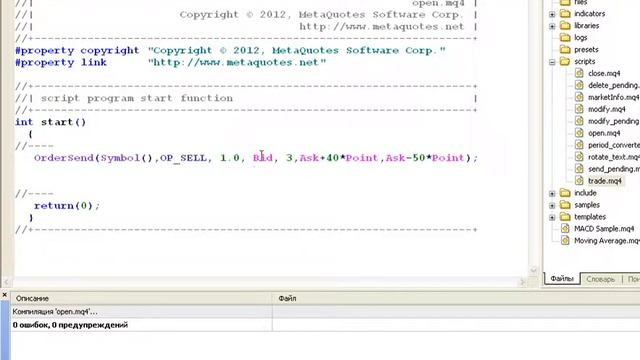Click the metaquotes.net URL string in code

(237, 62)
